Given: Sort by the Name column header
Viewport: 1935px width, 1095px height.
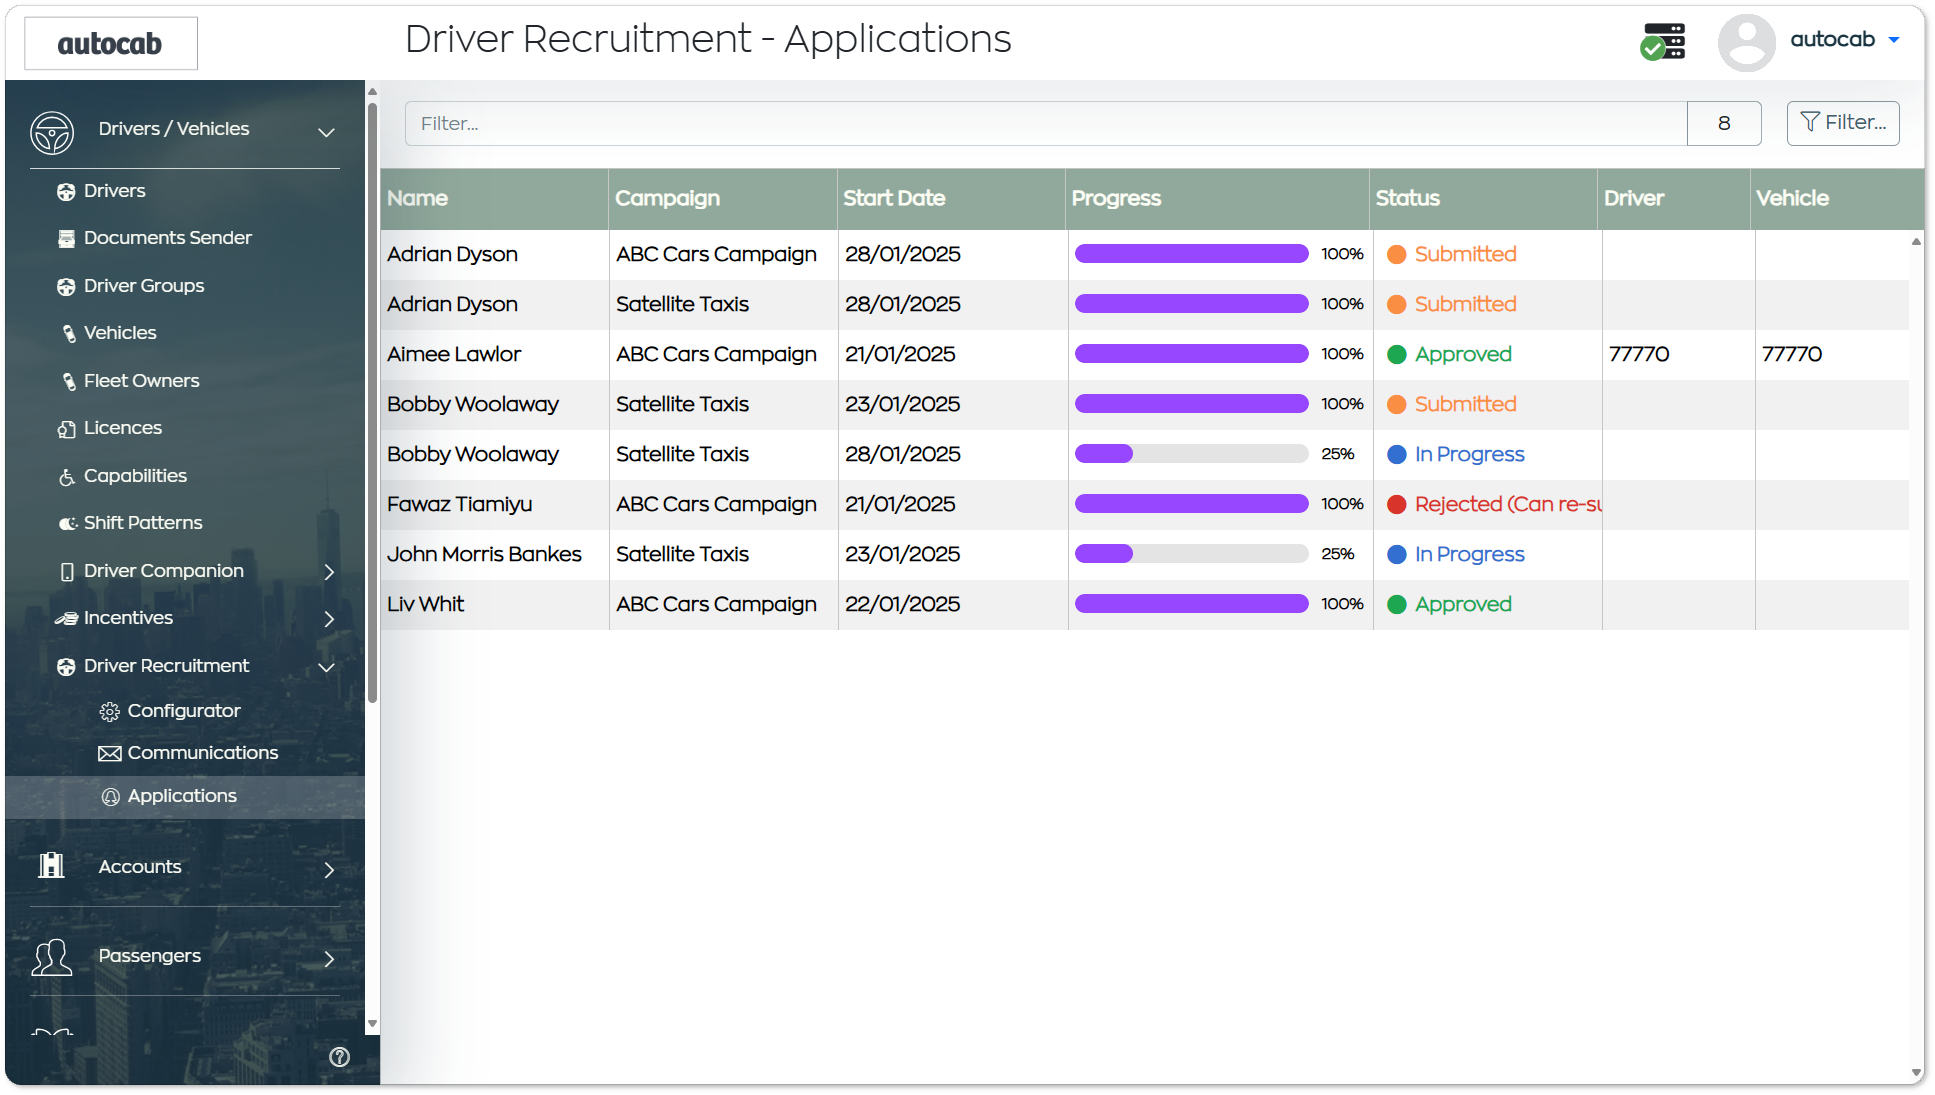Looking at the screenshot, I should [x=494, y=198].
